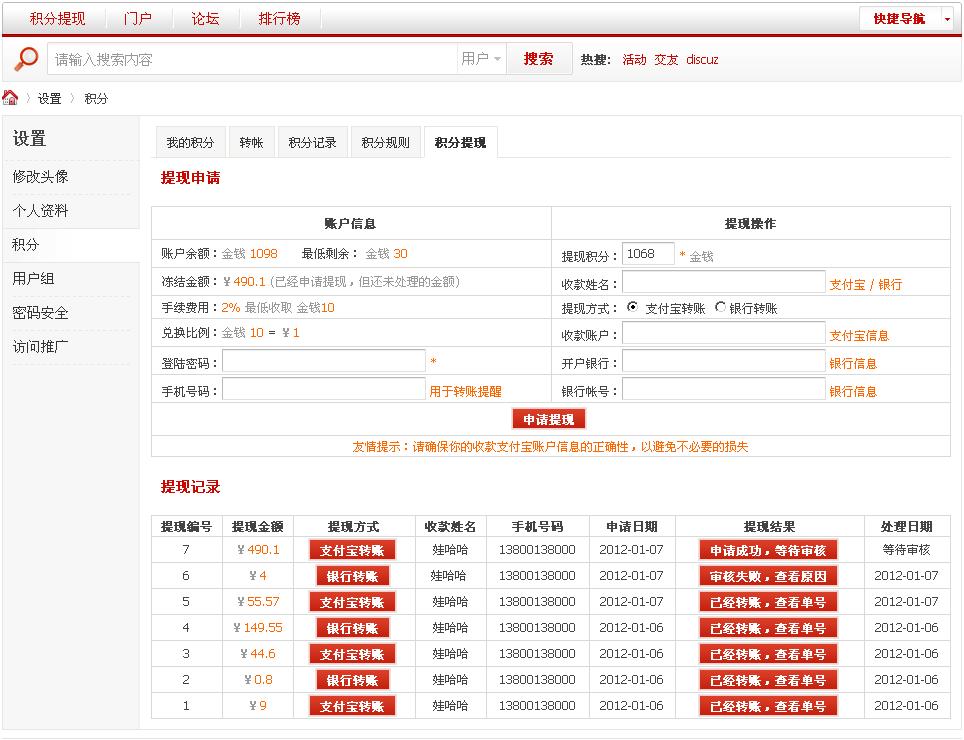Click 提现结果 column header
The image size is (964, 740).
(x=769, y=526)
